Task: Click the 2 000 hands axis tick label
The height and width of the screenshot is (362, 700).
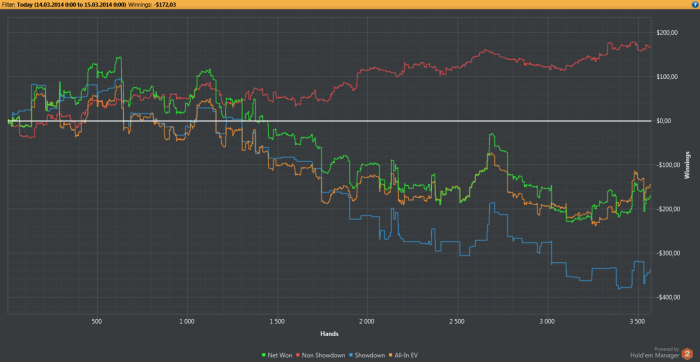Action: 367,321
